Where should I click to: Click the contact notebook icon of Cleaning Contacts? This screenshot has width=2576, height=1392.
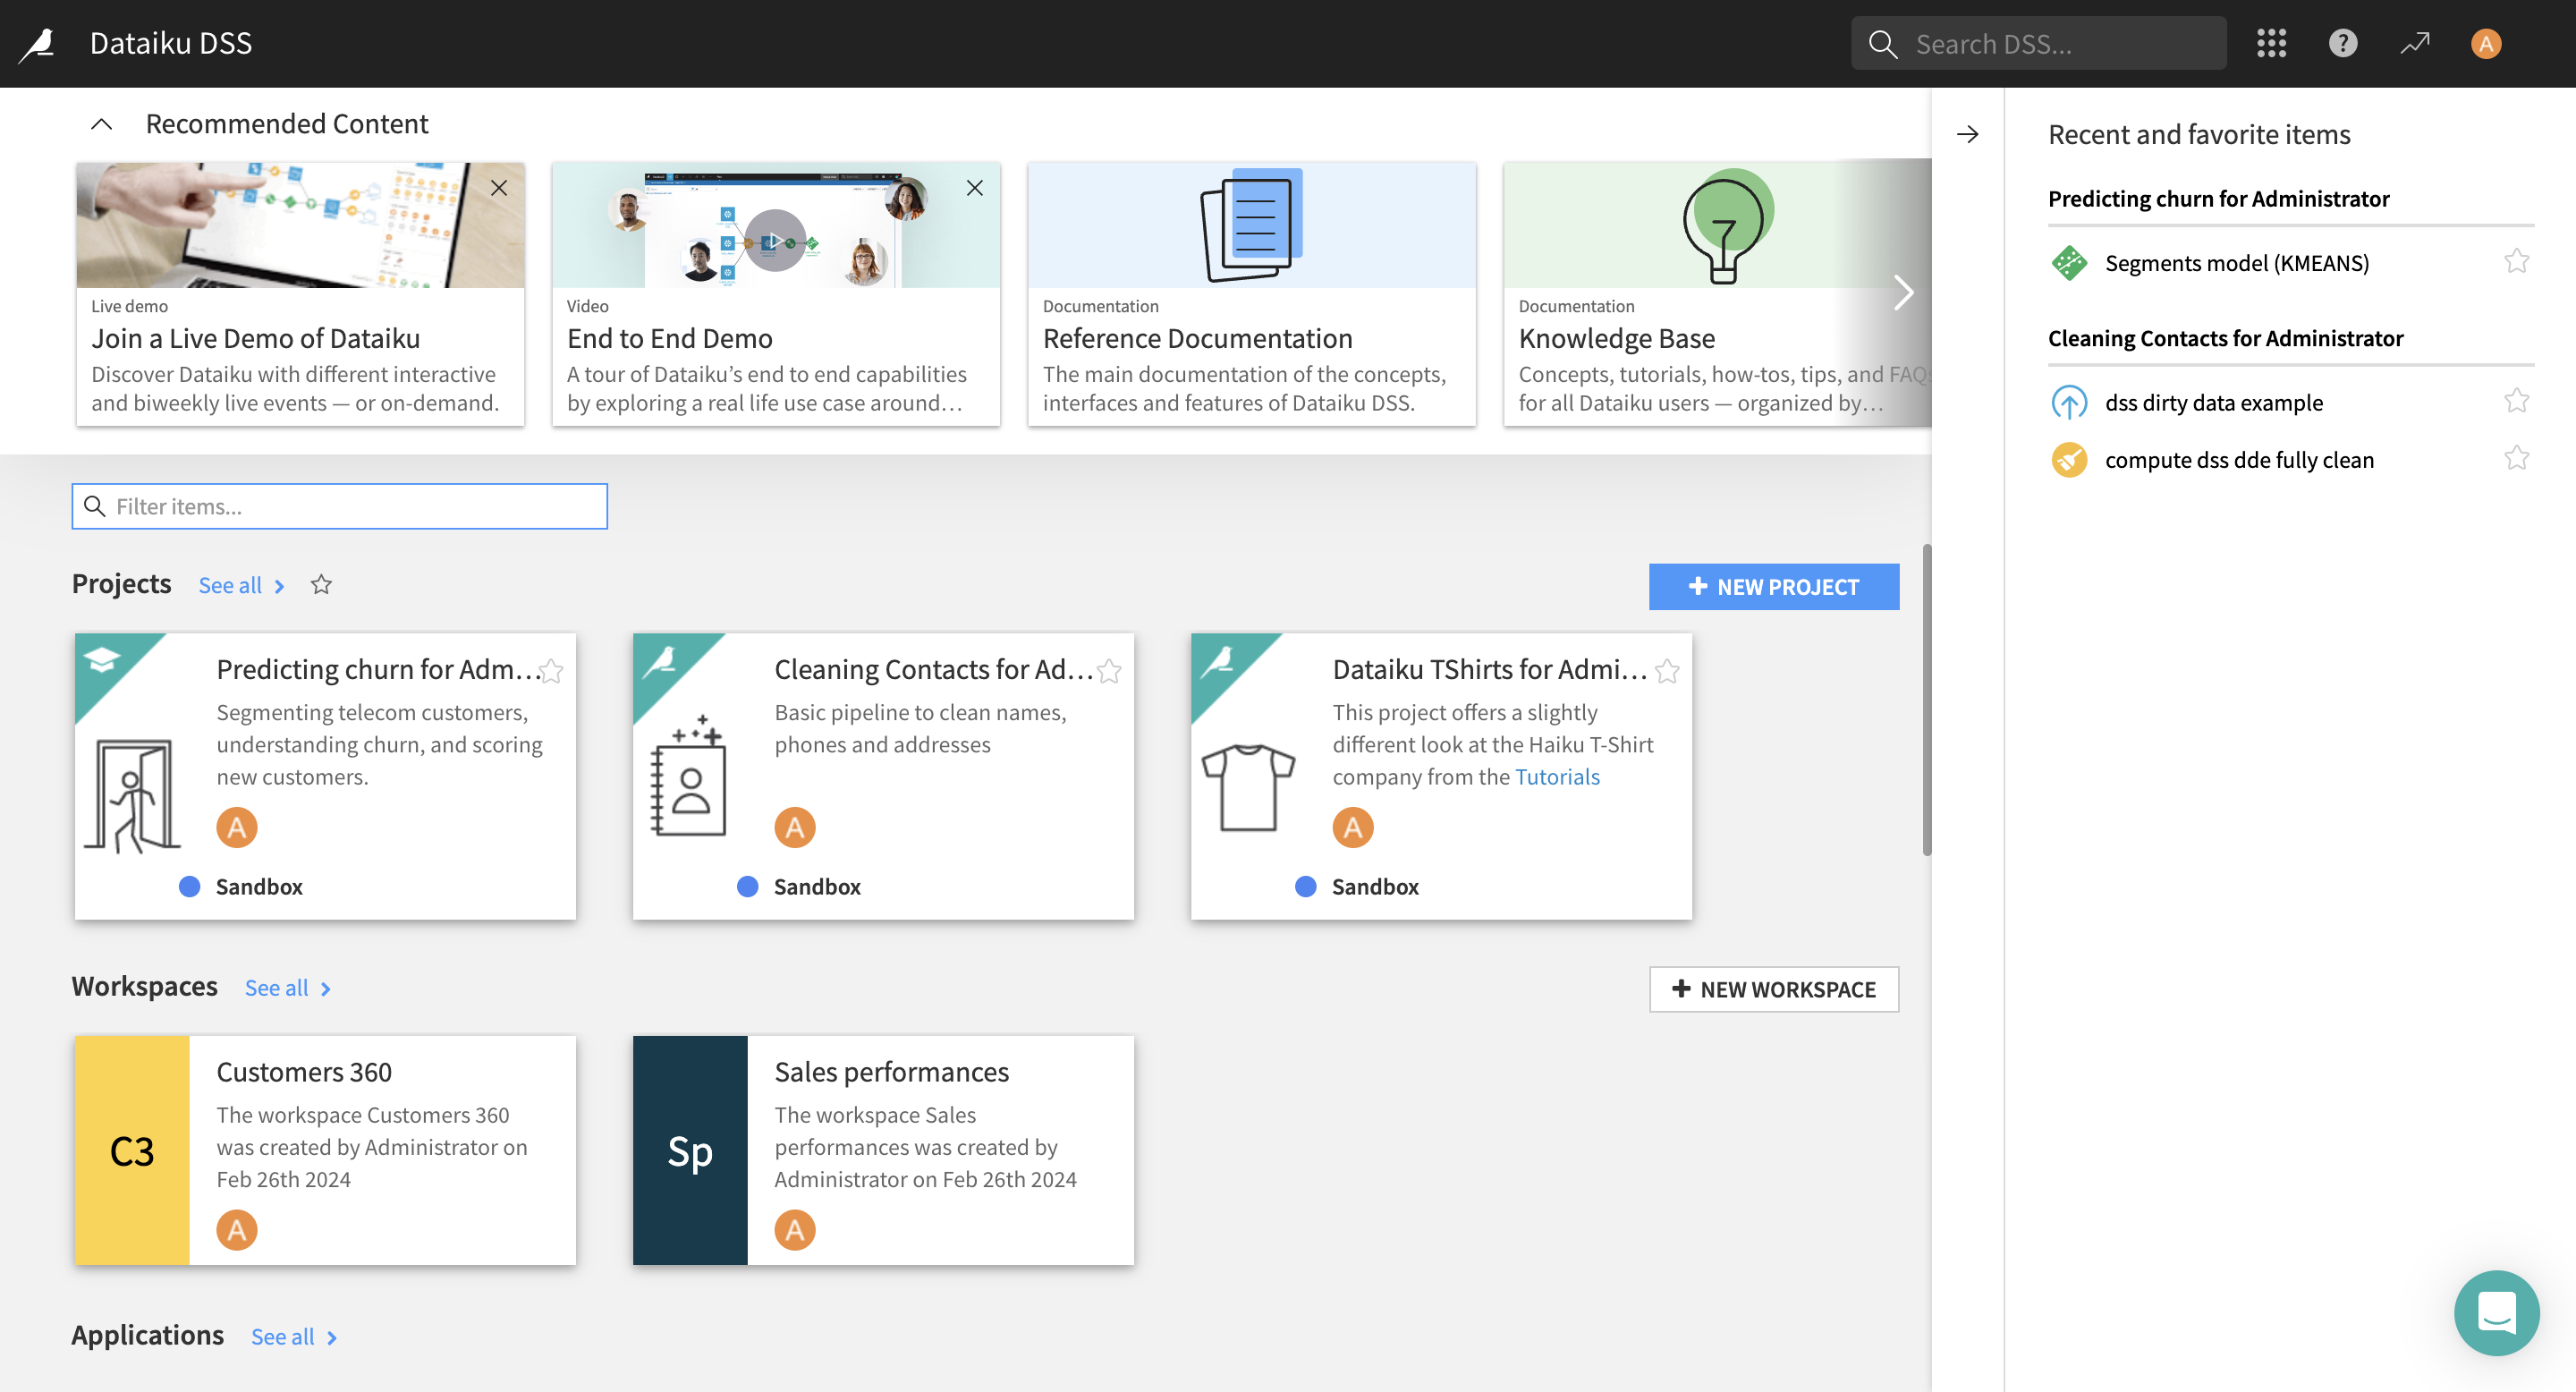tap(687, 776)
